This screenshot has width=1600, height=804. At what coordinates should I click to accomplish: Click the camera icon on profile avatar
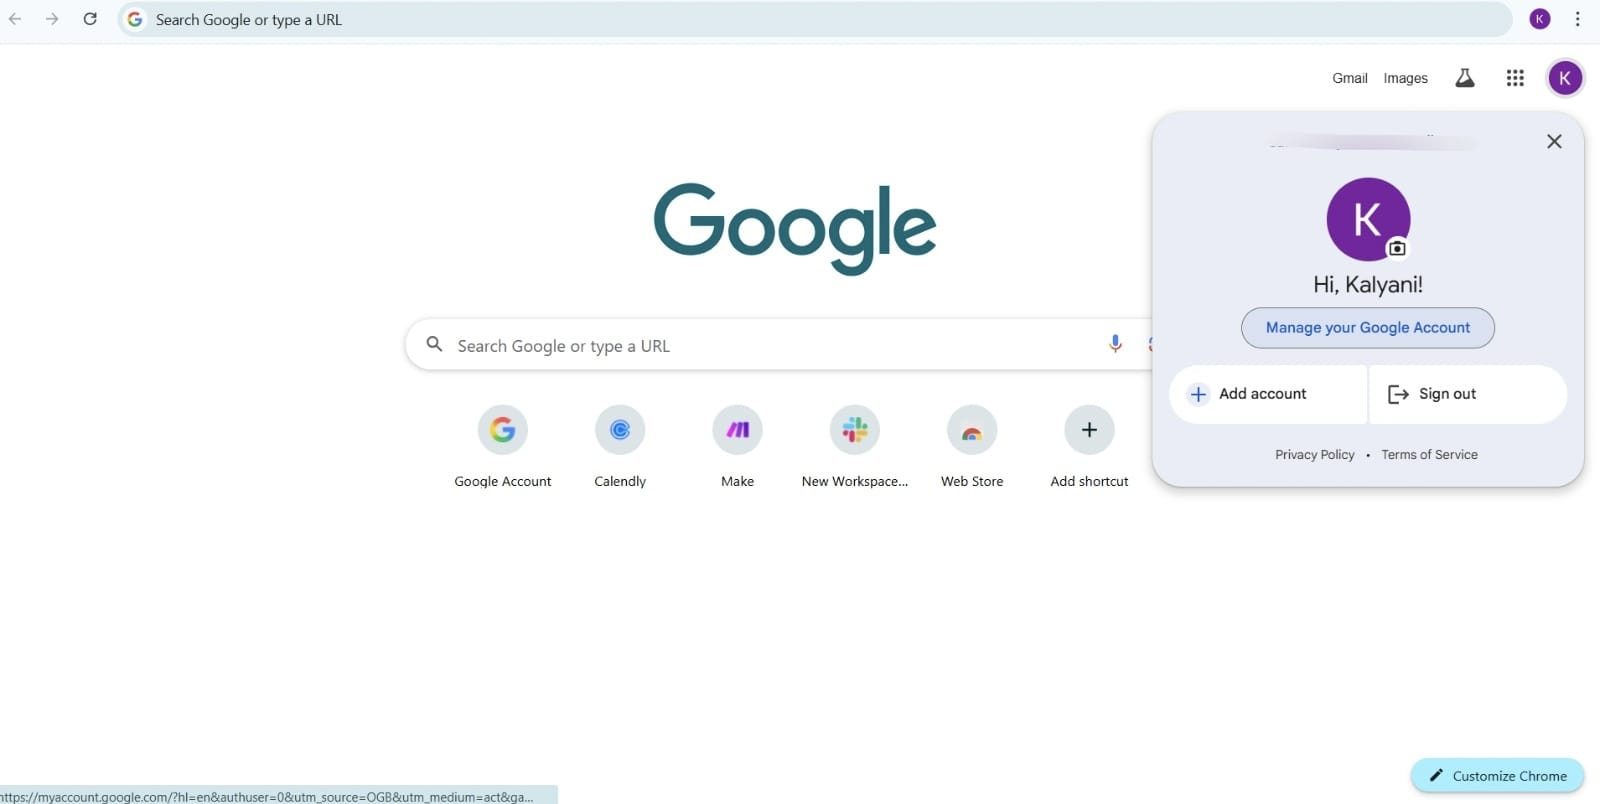pyautogui.click(x=1397, y=248)
